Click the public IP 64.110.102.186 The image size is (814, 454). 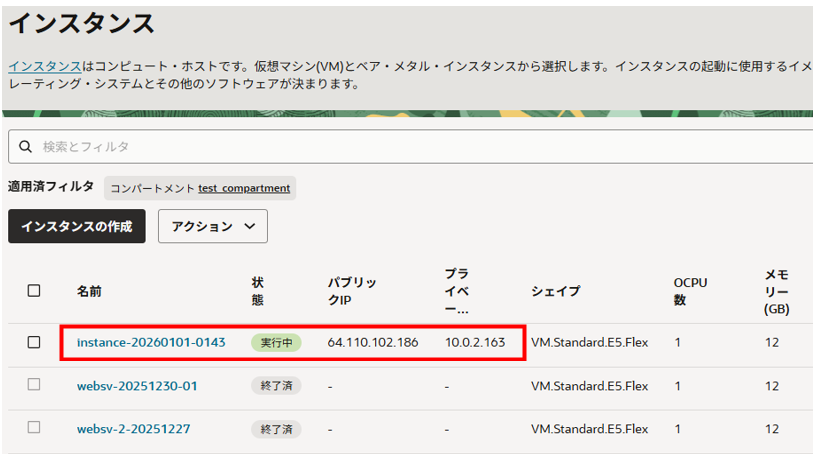click(x=371, y=342)
